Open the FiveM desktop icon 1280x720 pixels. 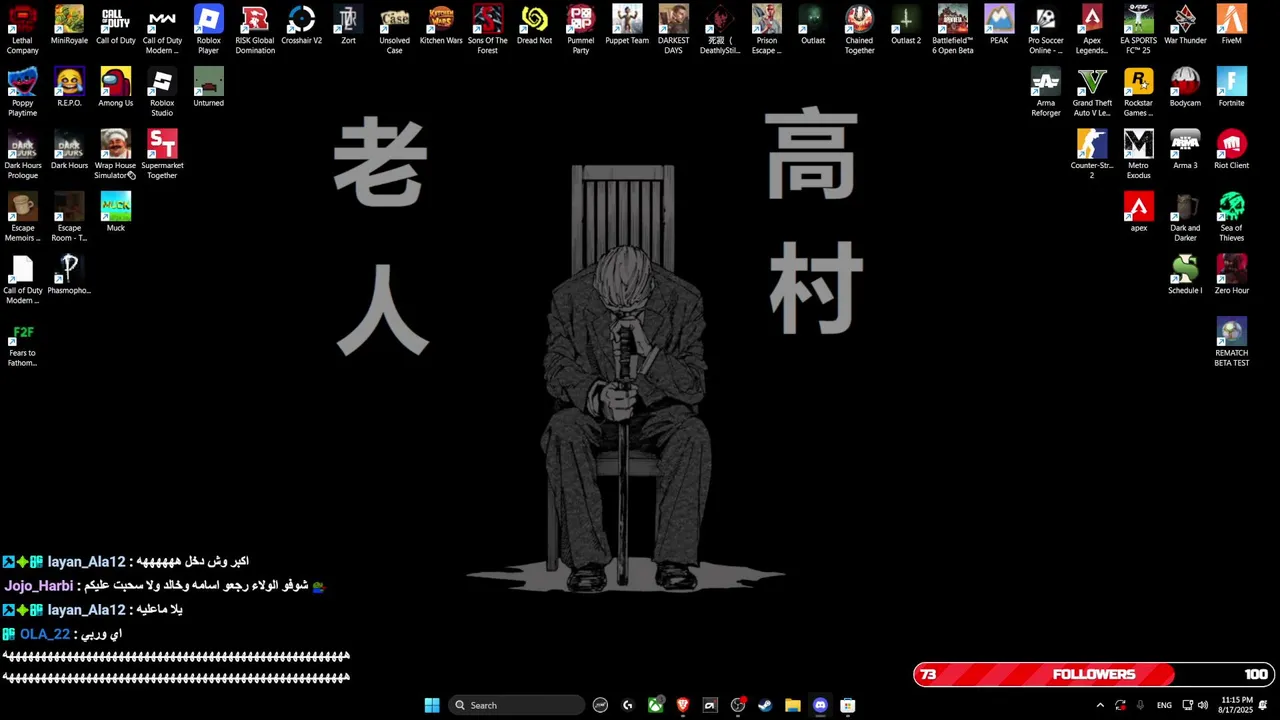[x=1231, y=26]
